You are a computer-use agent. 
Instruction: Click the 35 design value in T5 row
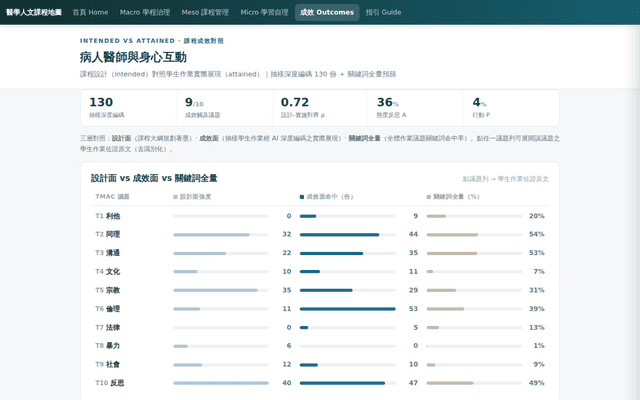click(x=287, y=290)
